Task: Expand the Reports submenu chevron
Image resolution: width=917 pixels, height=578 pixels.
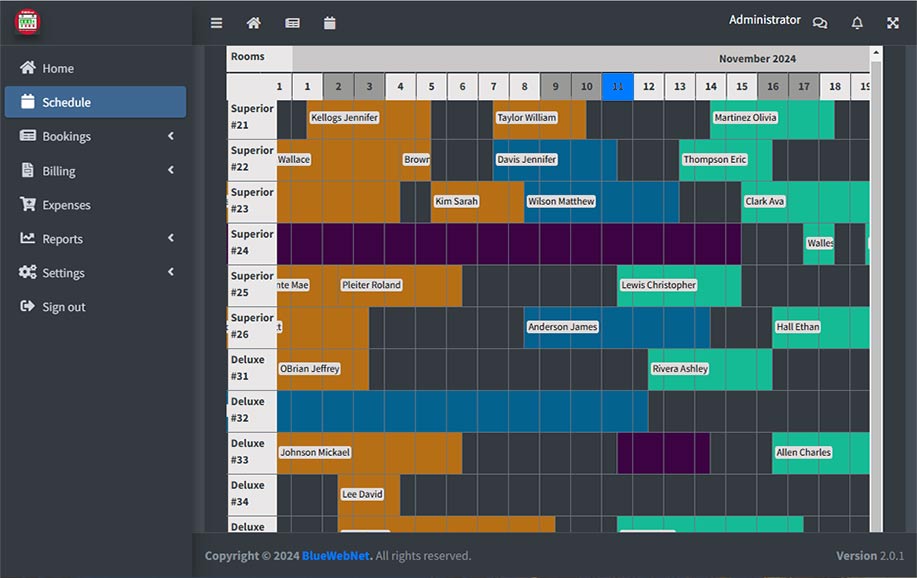Action: tap(171, 238)
